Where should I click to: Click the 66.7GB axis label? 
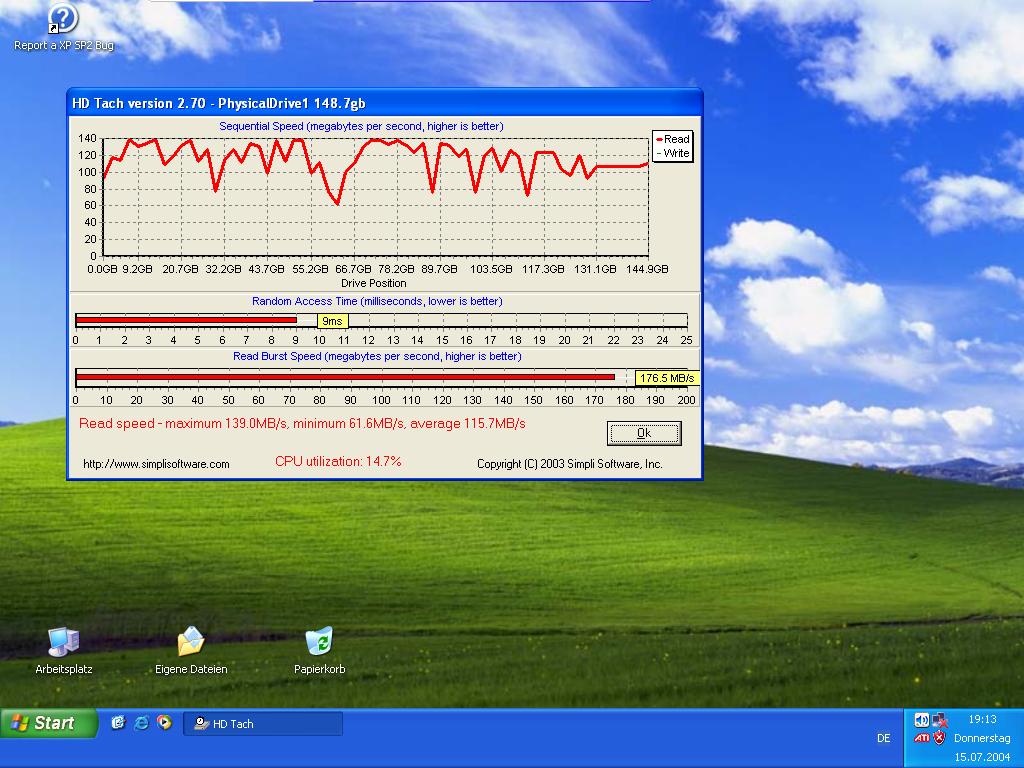(x=353, y=269)
